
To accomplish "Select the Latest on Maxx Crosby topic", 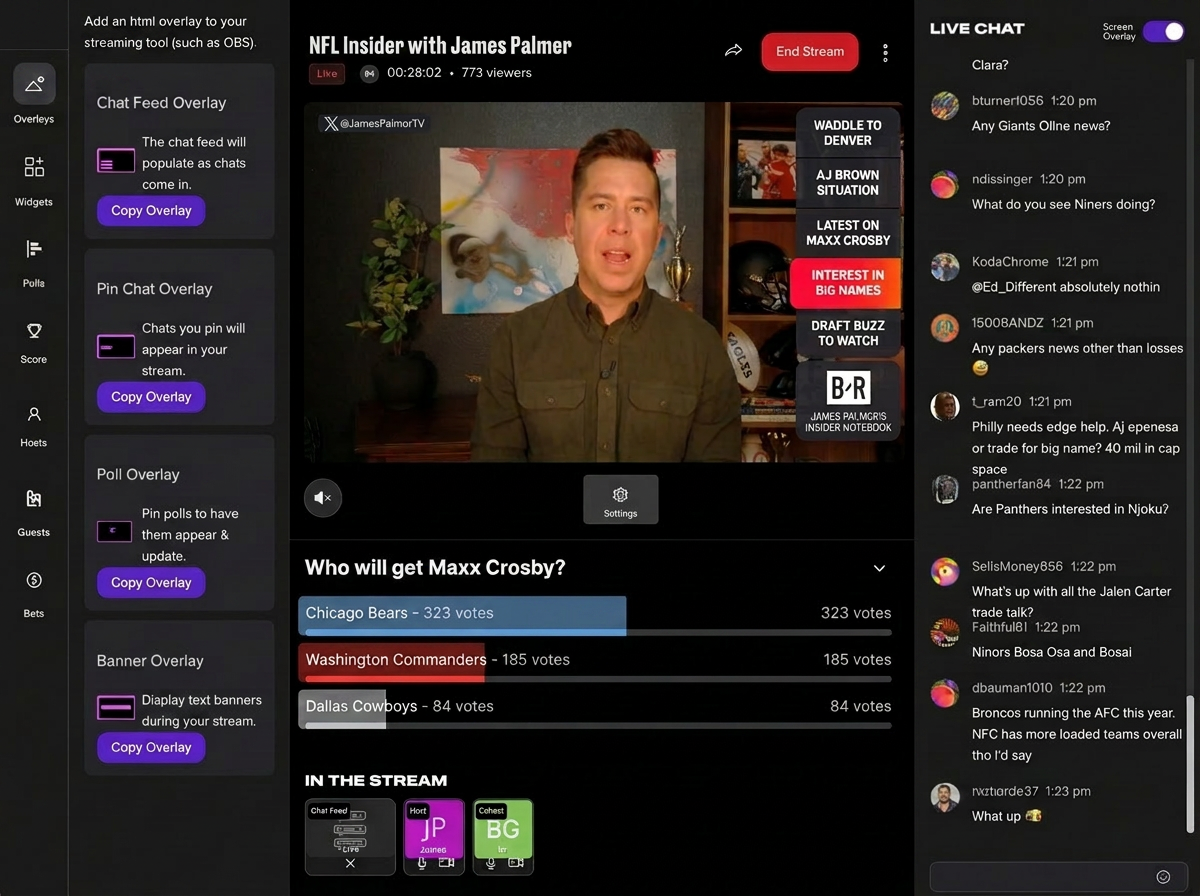I will (848, 232).
